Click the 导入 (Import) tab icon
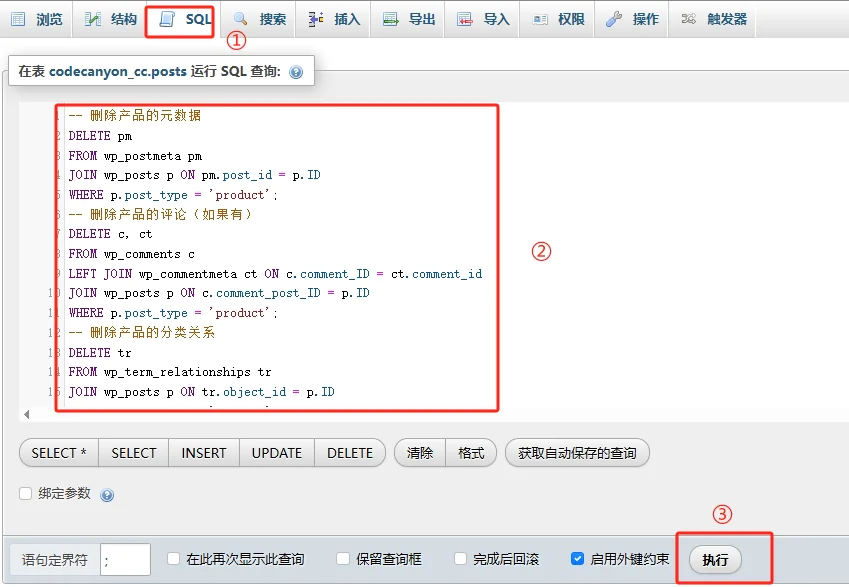The width and height of the screenshot is (849, 587). click(464, 19)
